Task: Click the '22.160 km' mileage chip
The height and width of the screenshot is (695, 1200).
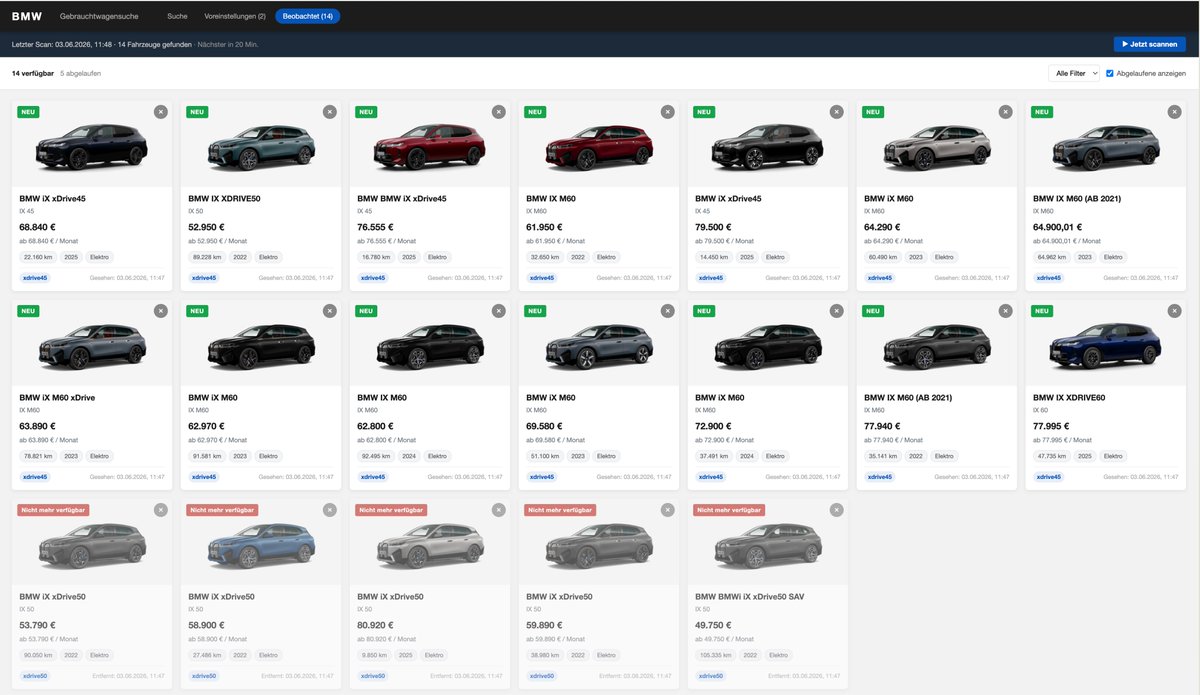Action: [36, 257]
